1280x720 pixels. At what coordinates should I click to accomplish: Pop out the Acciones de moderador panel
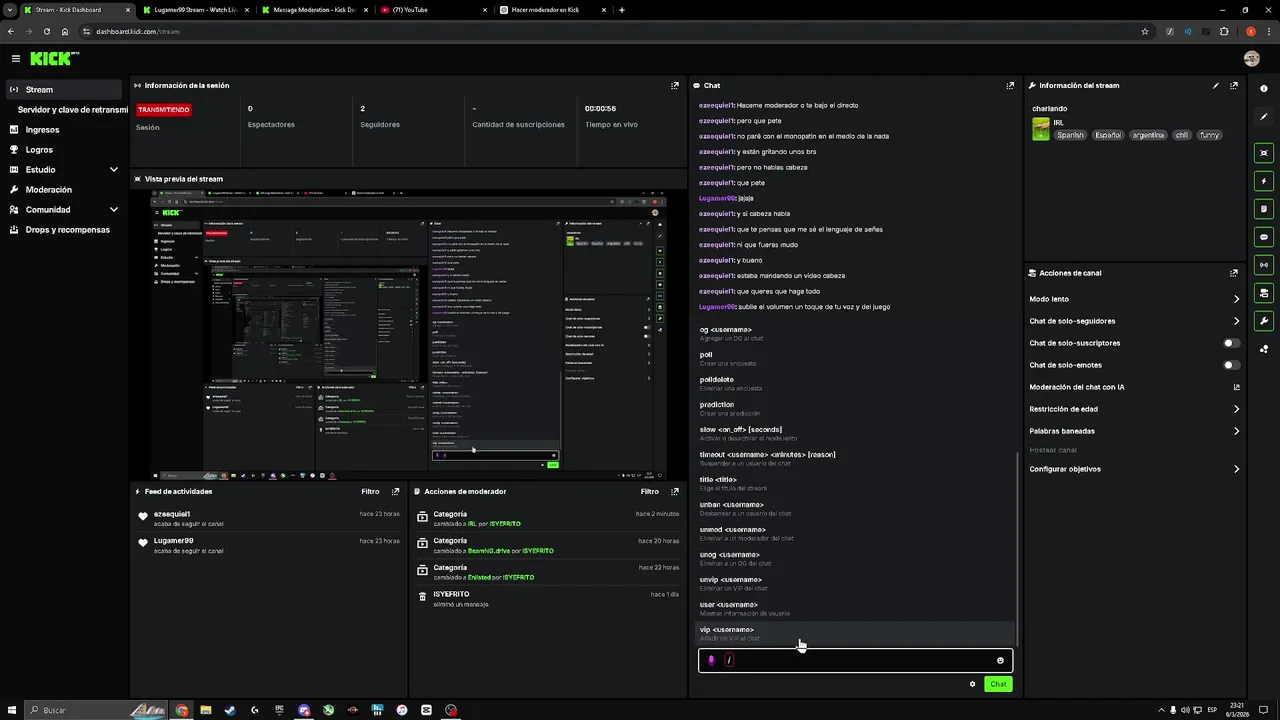(x=675, y=491)
